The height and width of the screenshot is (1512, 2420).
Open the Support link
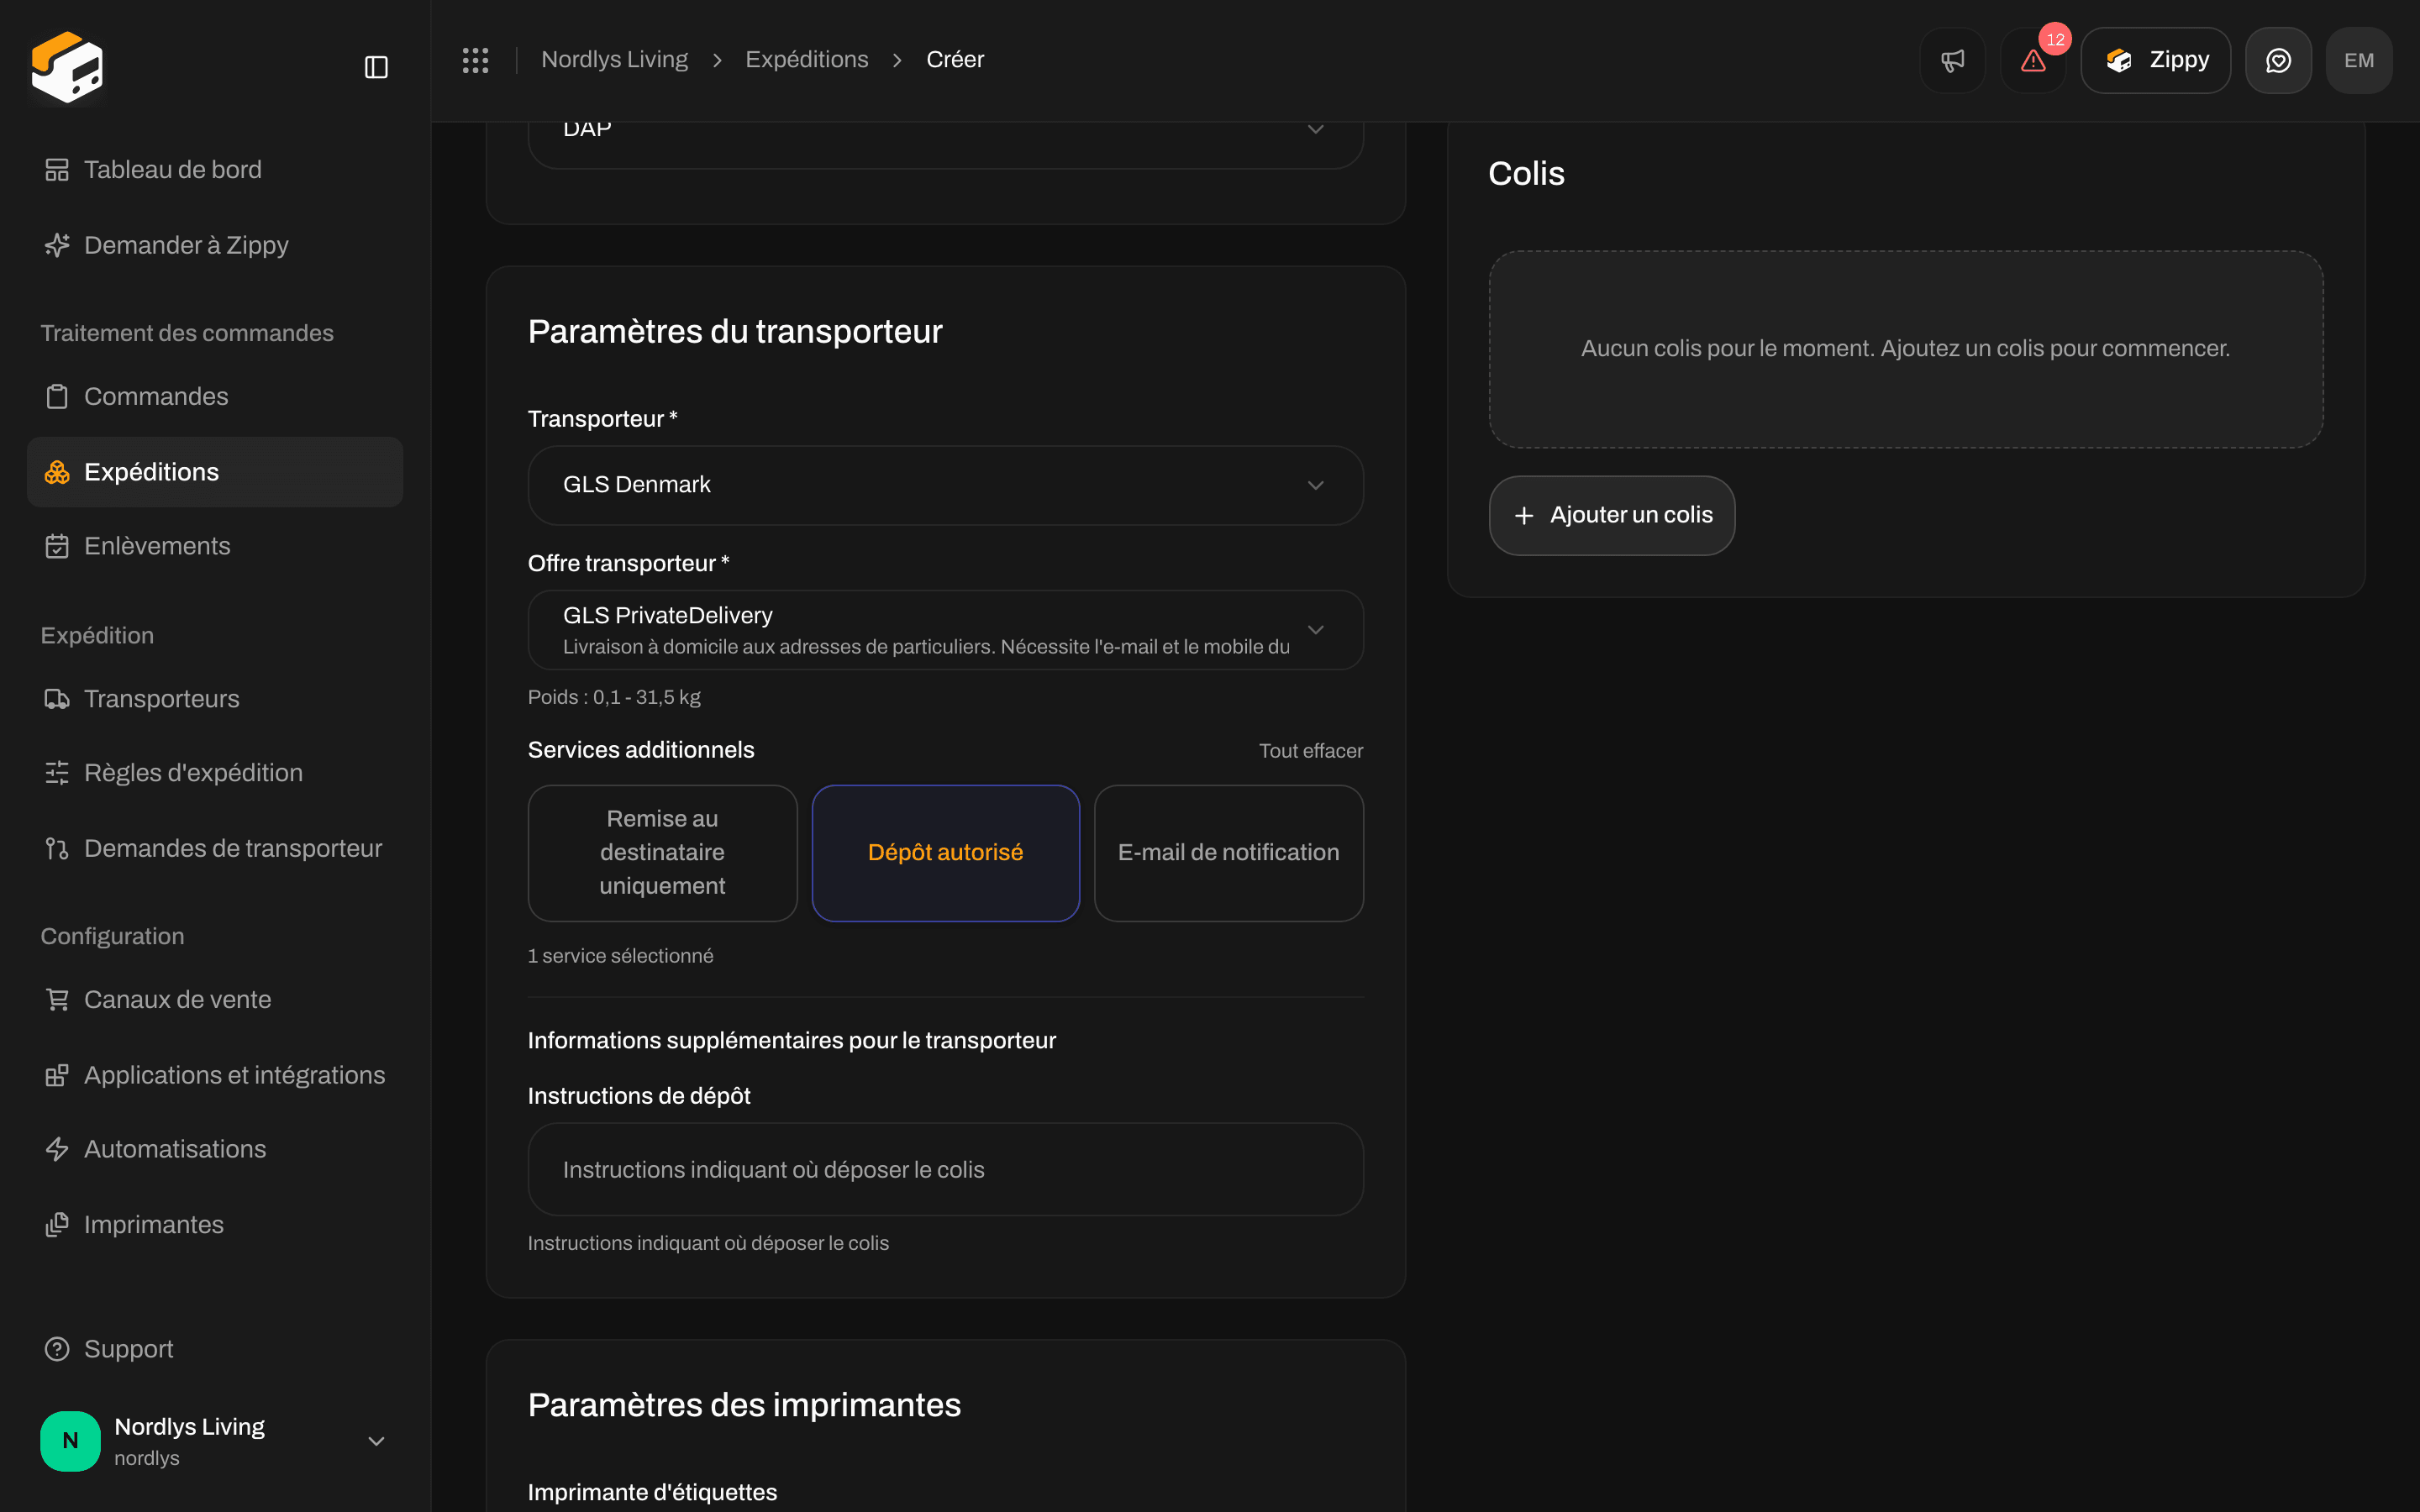[x=214, y=1349]
